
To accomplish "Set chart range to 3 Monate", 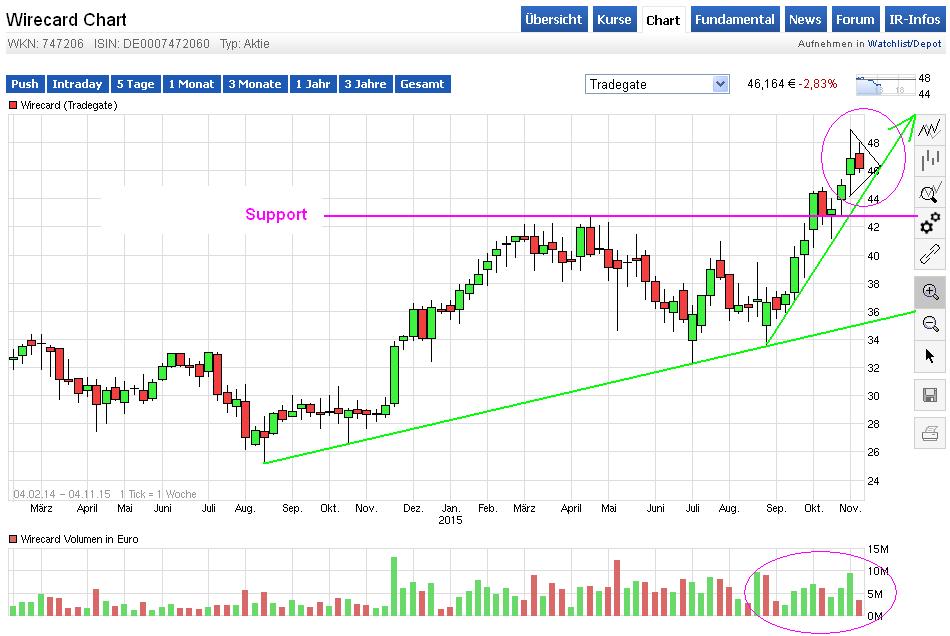I will point(255,84).
